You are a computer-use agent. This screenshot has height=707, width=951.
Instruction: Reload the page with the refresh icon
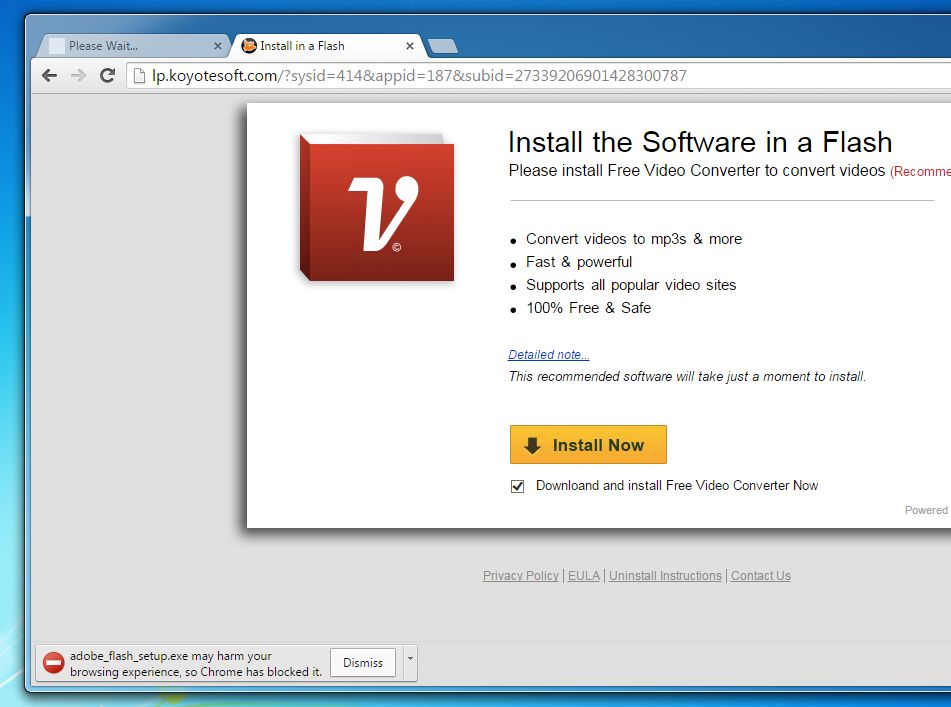pyautogui.click(x=106, y=75)
